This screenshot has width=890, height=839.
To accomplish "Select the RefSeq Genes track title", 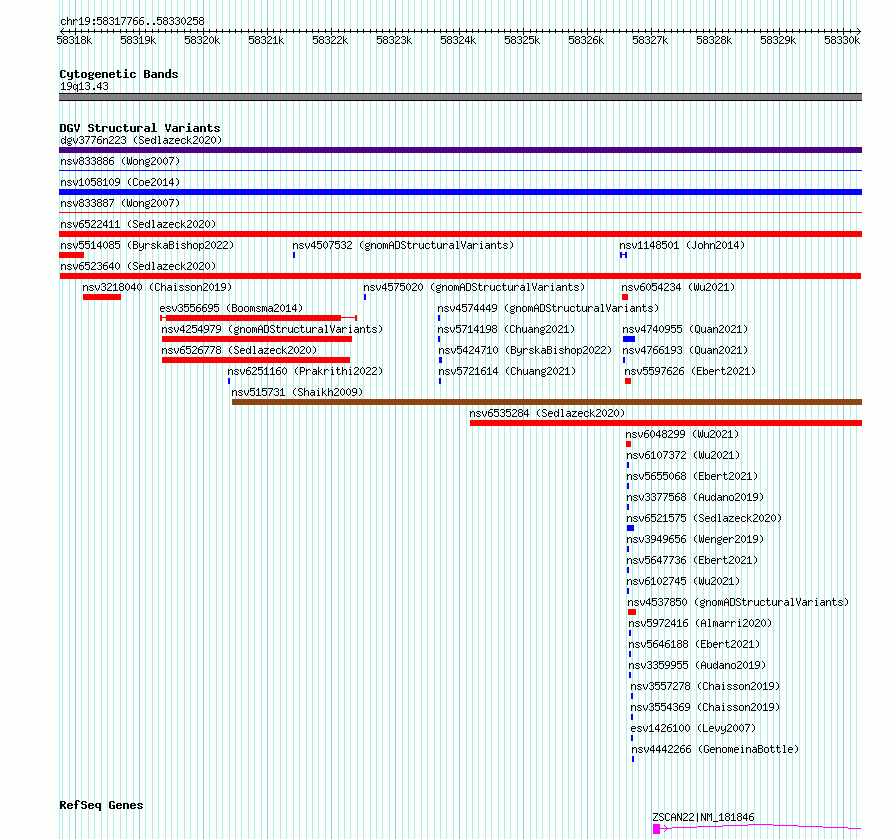I will tap(101, 806).
